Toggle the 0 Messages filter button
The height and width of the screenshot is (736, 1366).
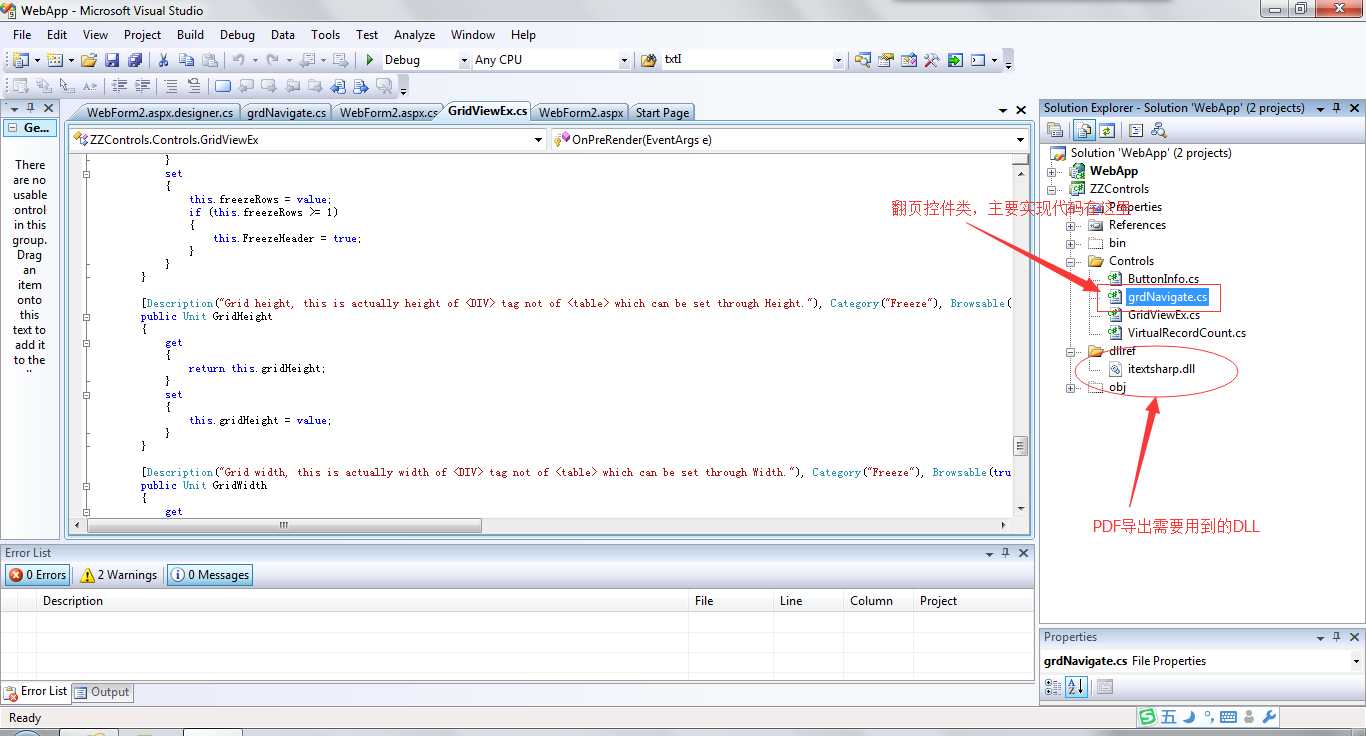click(x=210, y=575)
